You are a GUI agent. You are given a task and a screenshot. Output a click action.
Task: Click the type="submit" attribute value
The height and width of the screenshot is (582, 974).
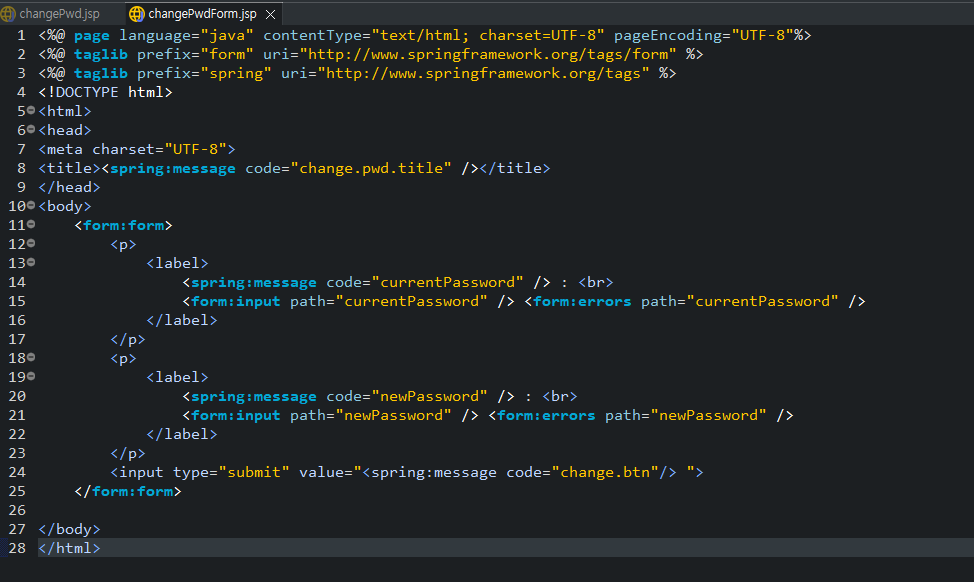(x=254, y=472)
